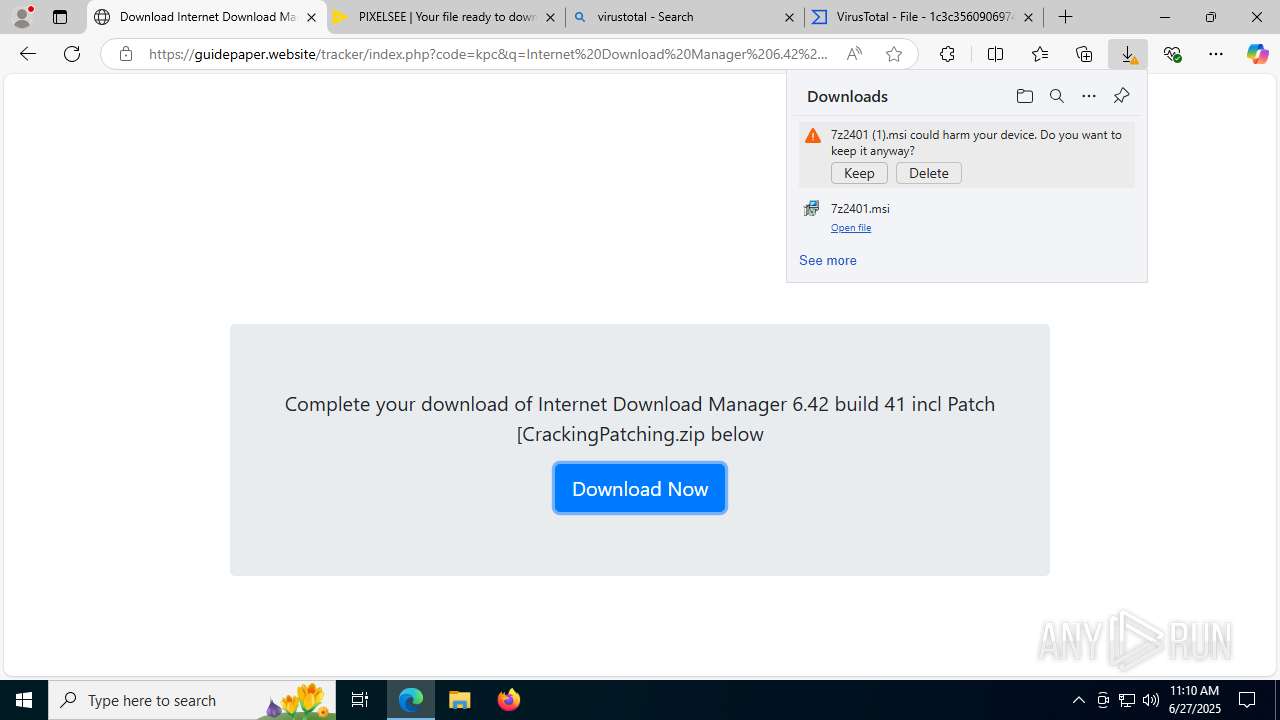The width and height of the screenshot is (1280, 720).
Task: Open the Windows Start menu
Action: 24,700
